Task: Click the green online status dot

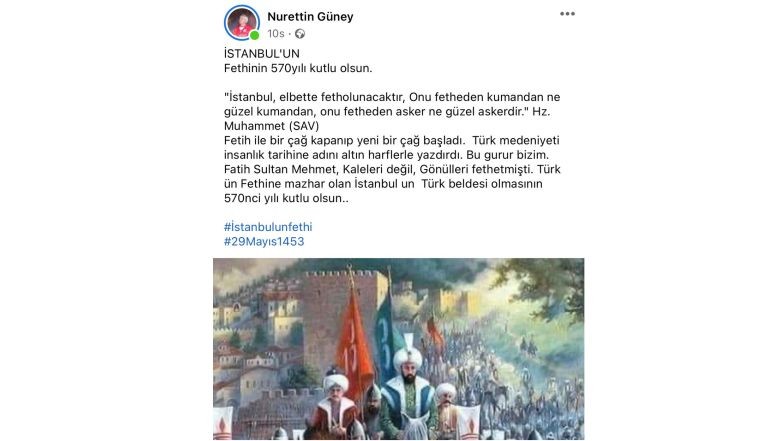Action: pyautogui.click(x=255, y=35)
